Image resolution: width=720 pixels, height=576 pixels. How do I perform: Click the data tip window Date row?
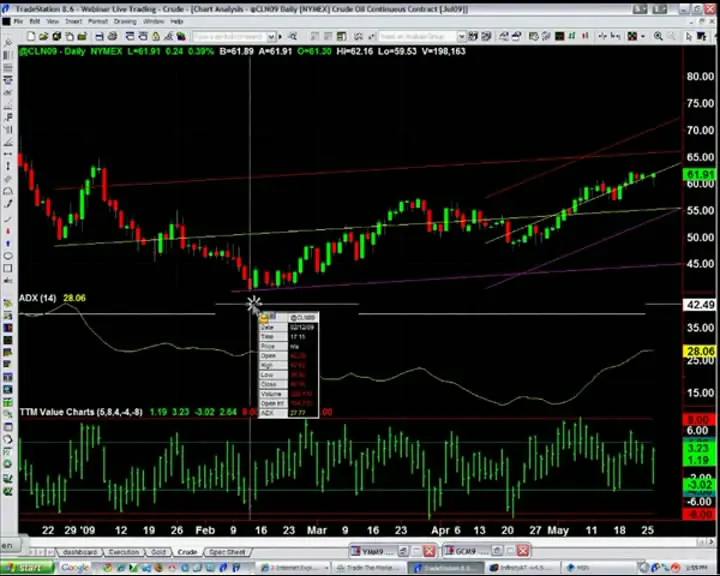click(x=288, y=328)
